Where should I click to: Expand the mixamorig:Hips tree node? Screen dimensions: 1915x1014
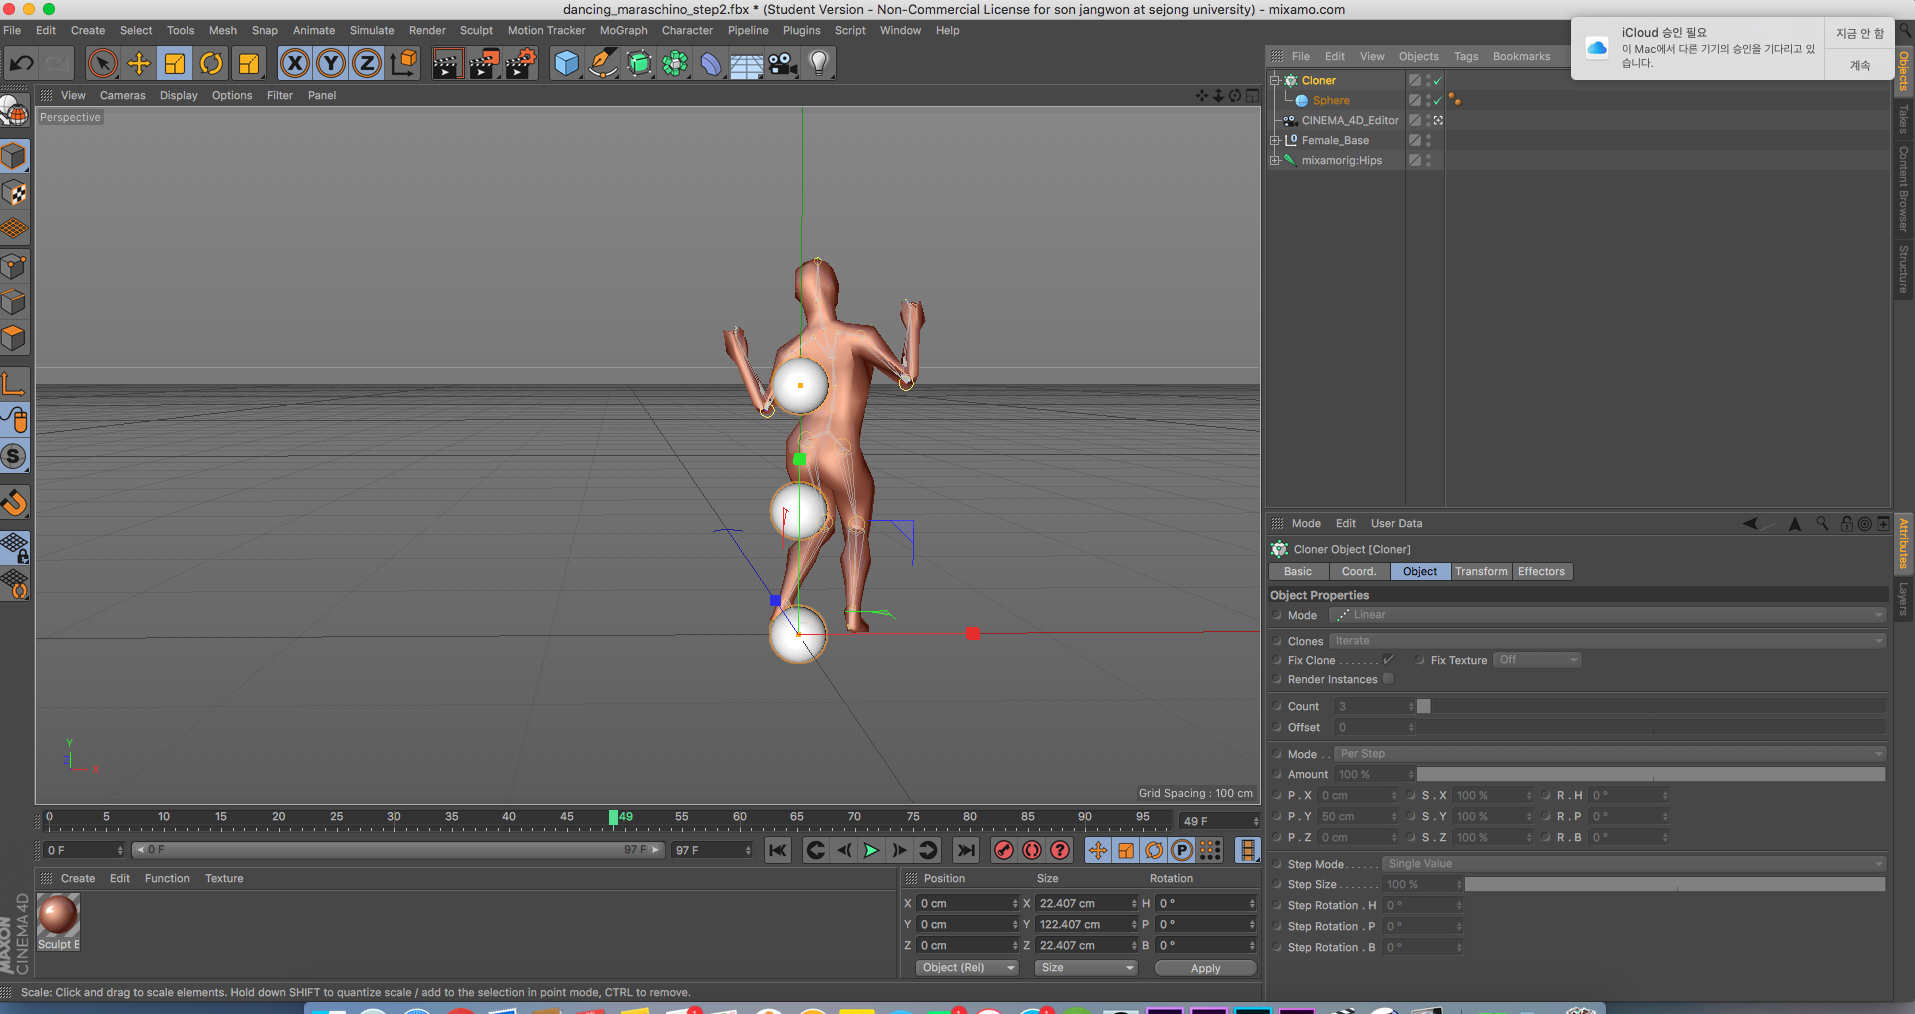(1275, 160)
